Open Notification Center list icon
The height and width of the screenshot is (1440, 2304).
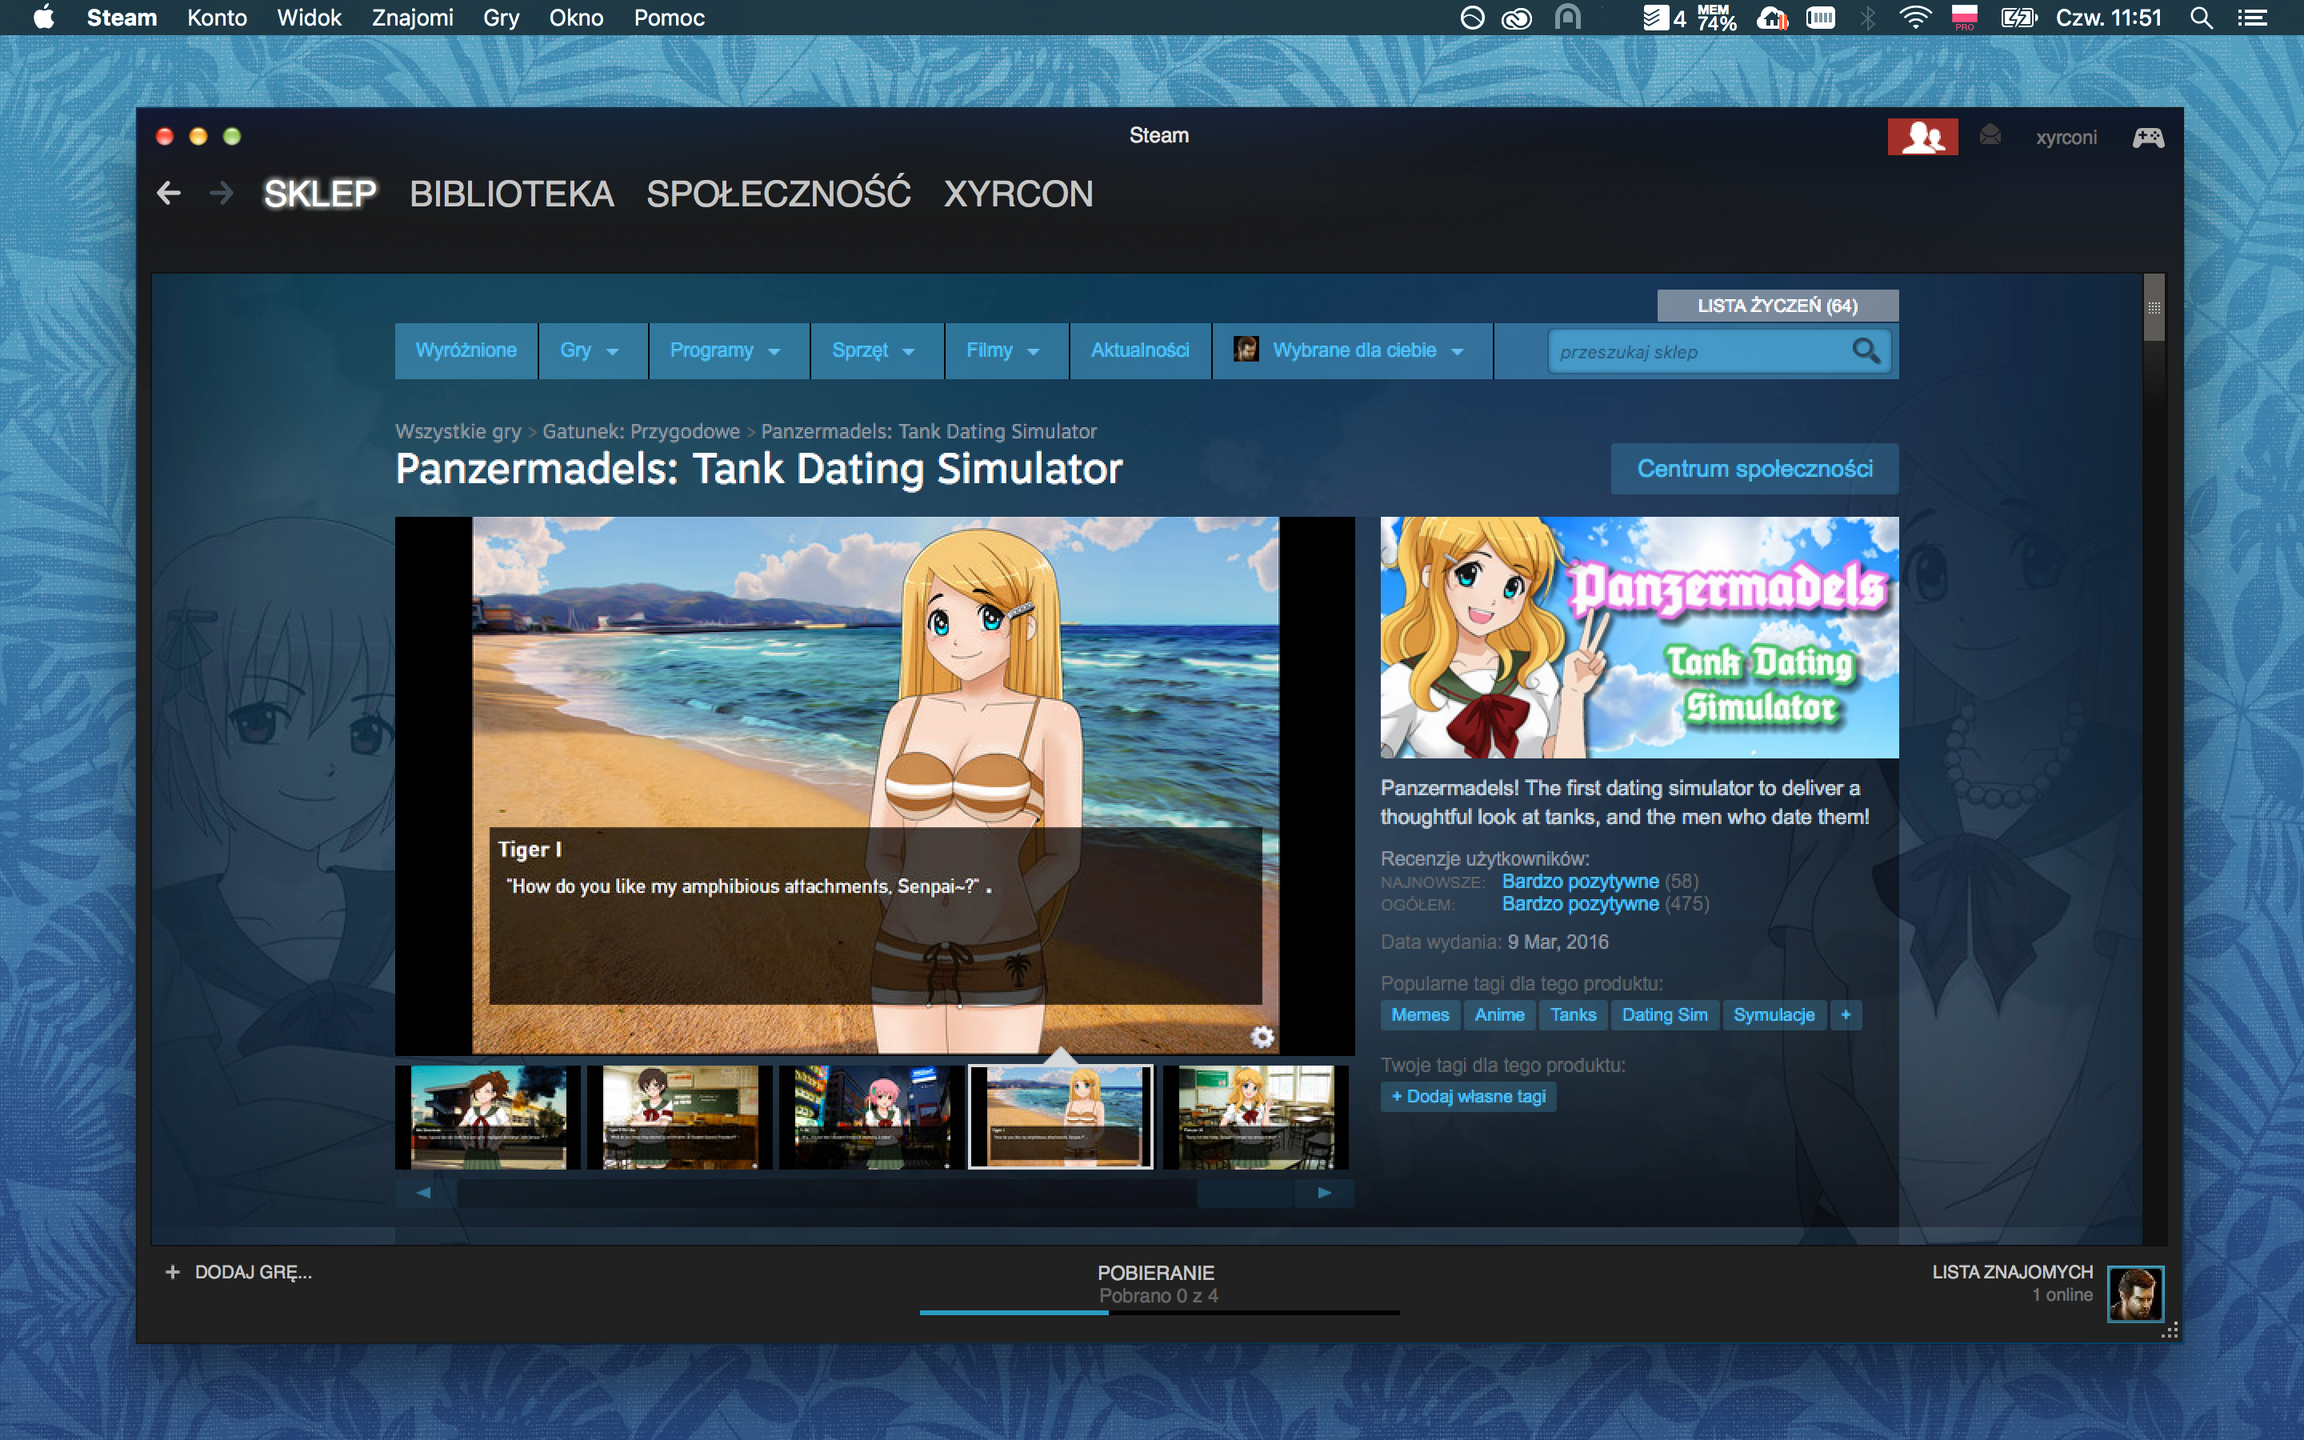(2252, 17)
